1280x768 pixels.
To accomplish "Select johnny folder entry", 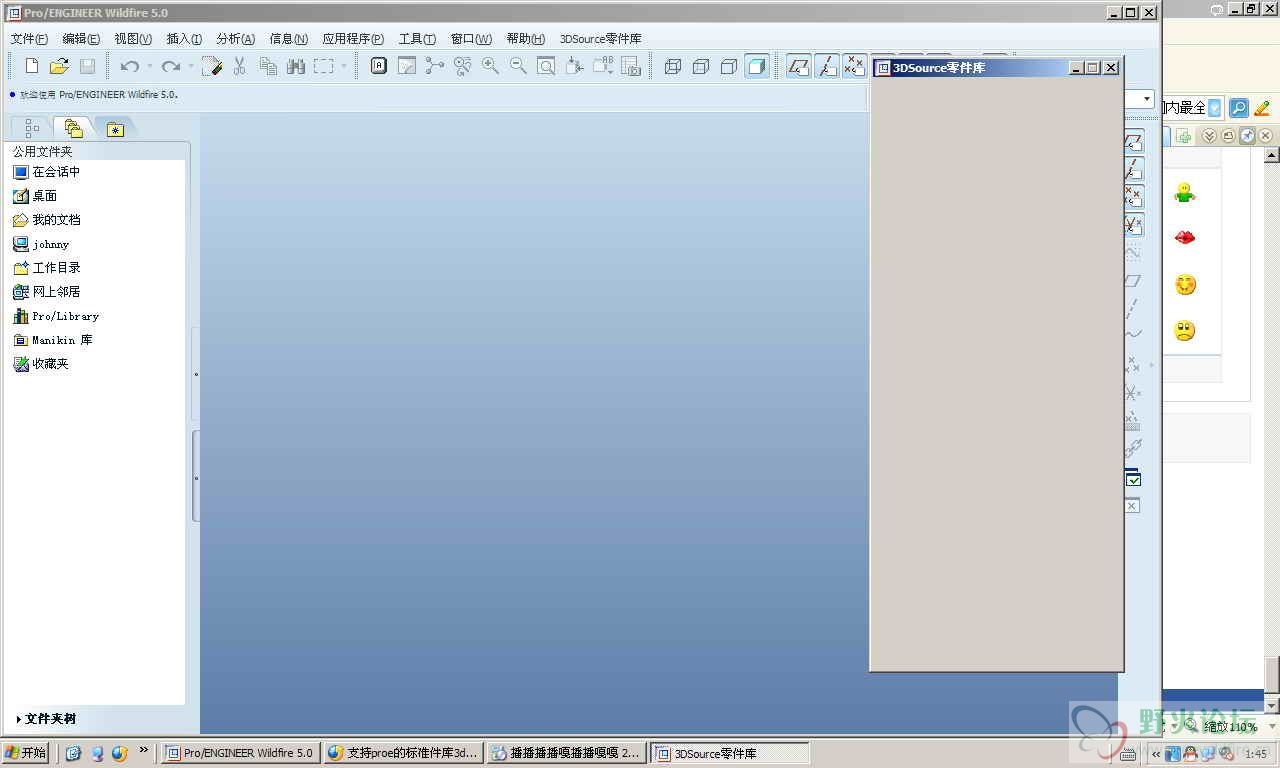I will pos(41,244).
